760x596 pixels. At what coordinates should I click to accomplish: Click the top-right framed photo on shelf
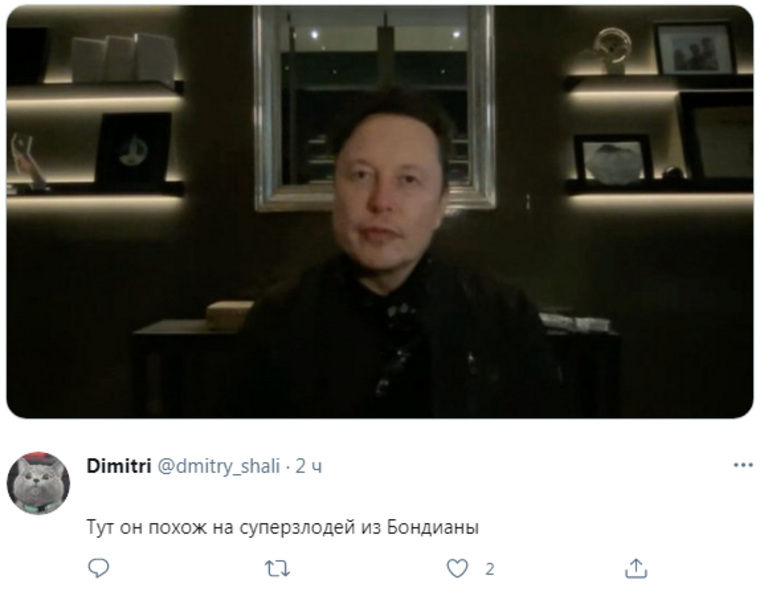click(x=695, y=48)
